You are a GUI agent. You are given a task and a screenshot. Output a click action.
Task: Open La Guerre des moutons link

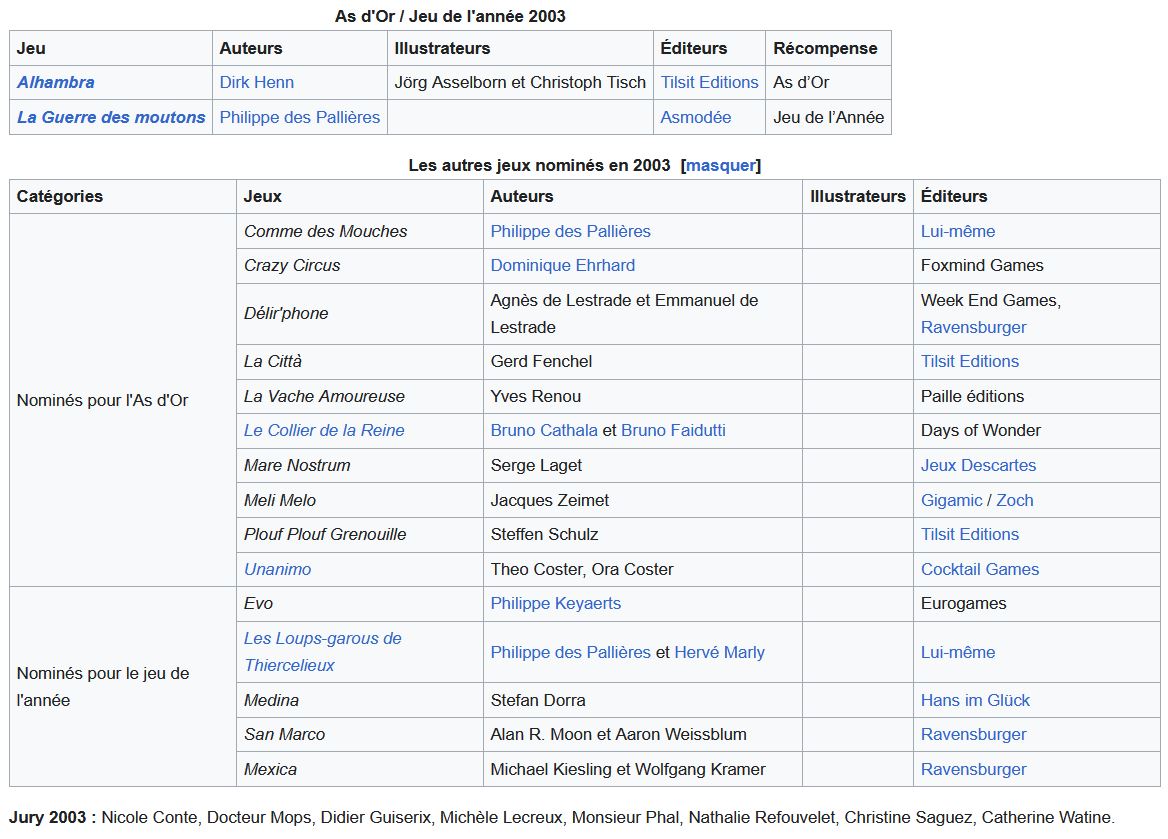coord(111,118)
